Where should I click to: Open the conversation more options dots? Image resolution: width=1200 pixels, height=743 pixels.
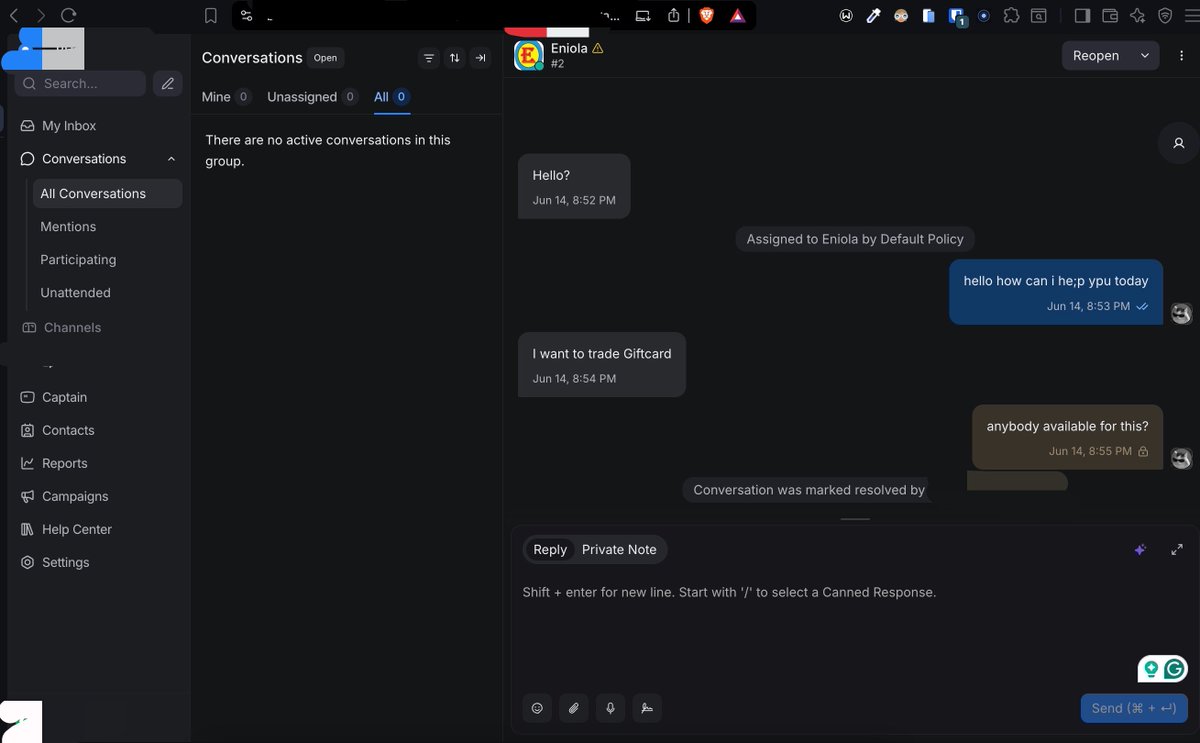click(1181, 56)
